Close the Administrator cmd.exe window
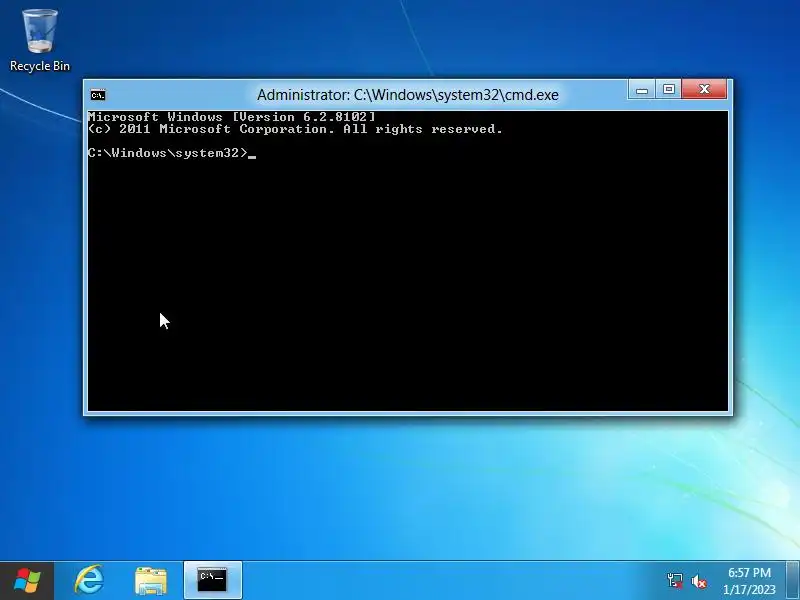The width and height of the screenshot is (800, 600). pos(705,90)
